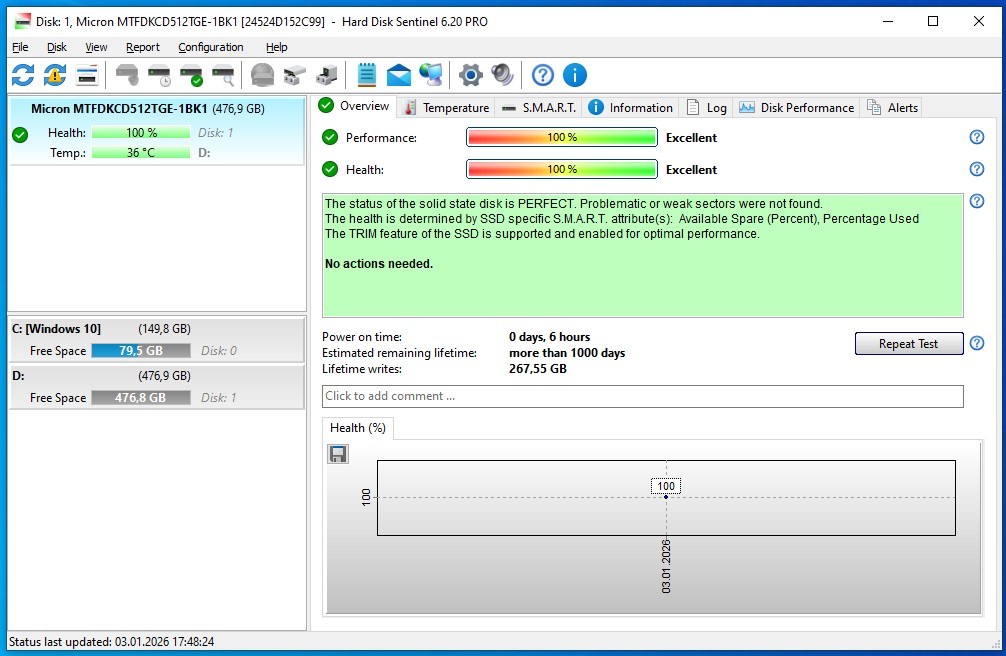Screen dimensions: 1006x656
Task: Click the (149,8 GB) size of C: partition
Action: (164, 329)
